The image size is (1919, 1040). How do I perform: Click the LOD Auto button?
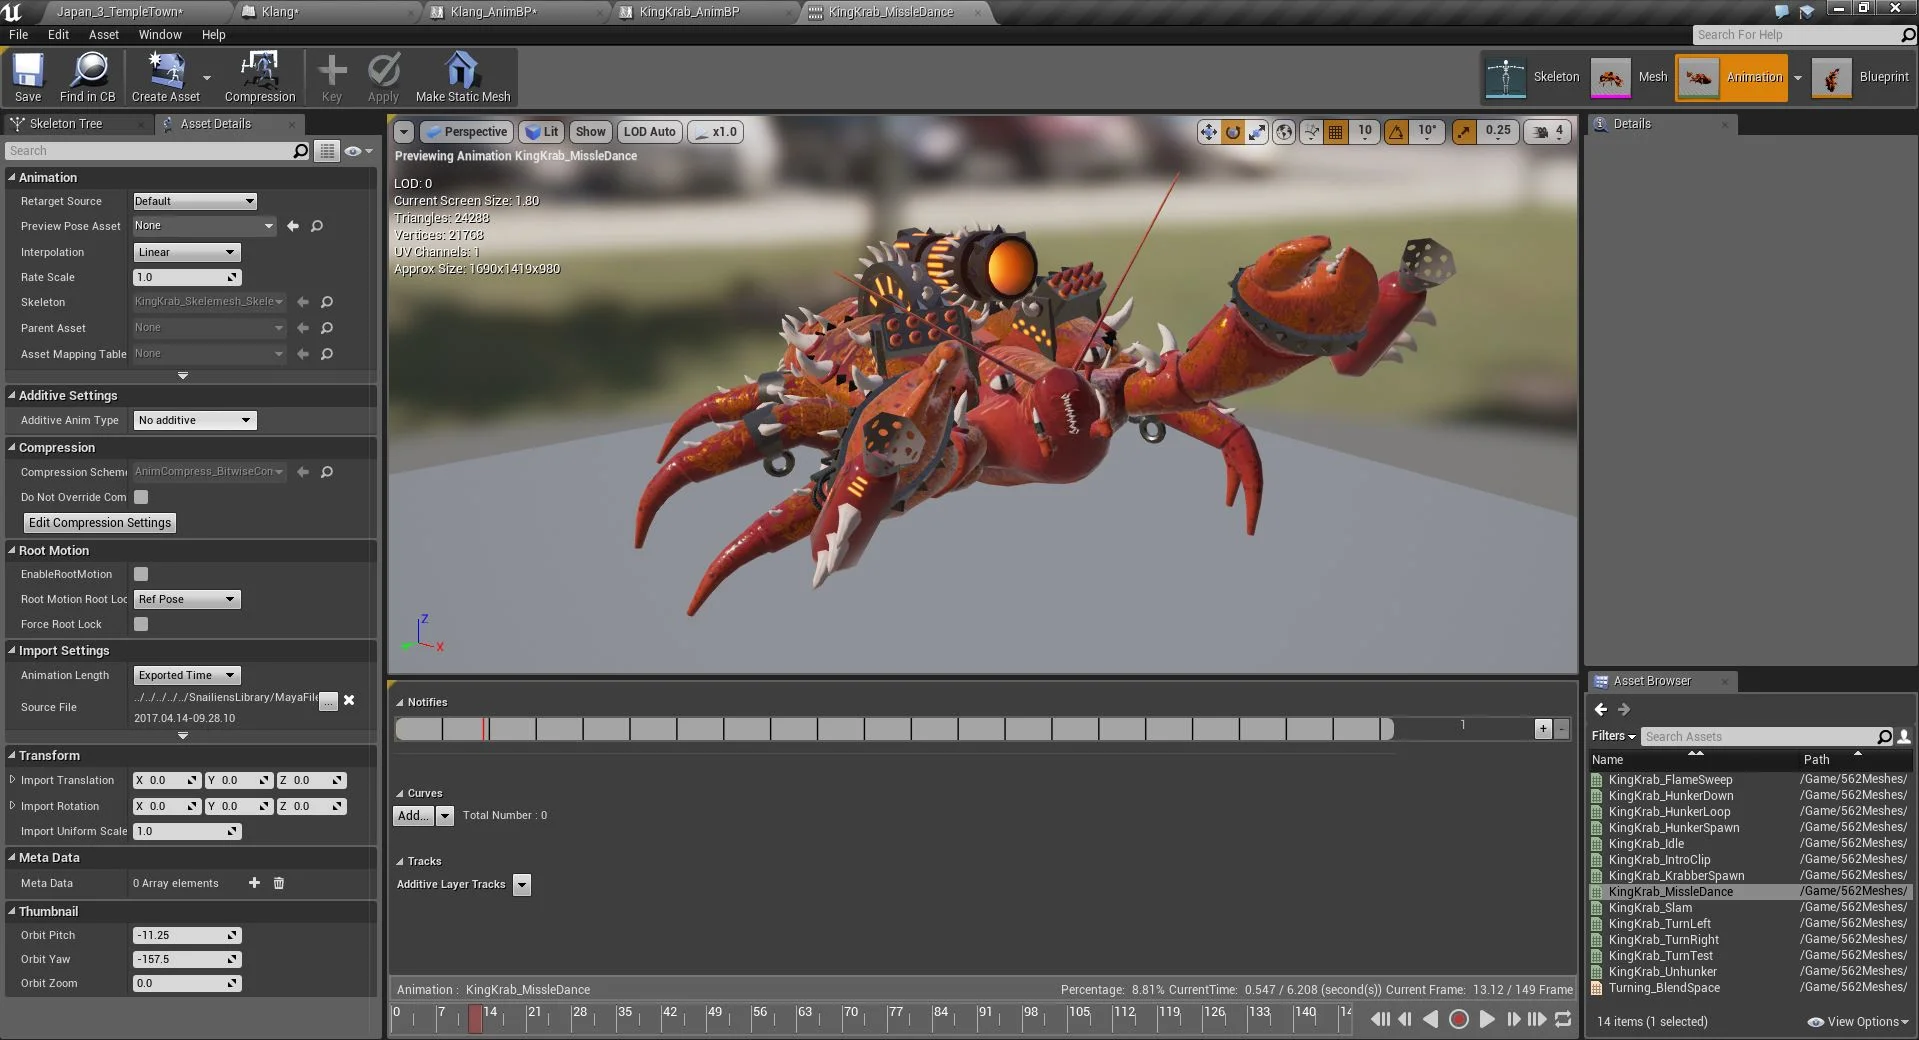click(650, 132)
